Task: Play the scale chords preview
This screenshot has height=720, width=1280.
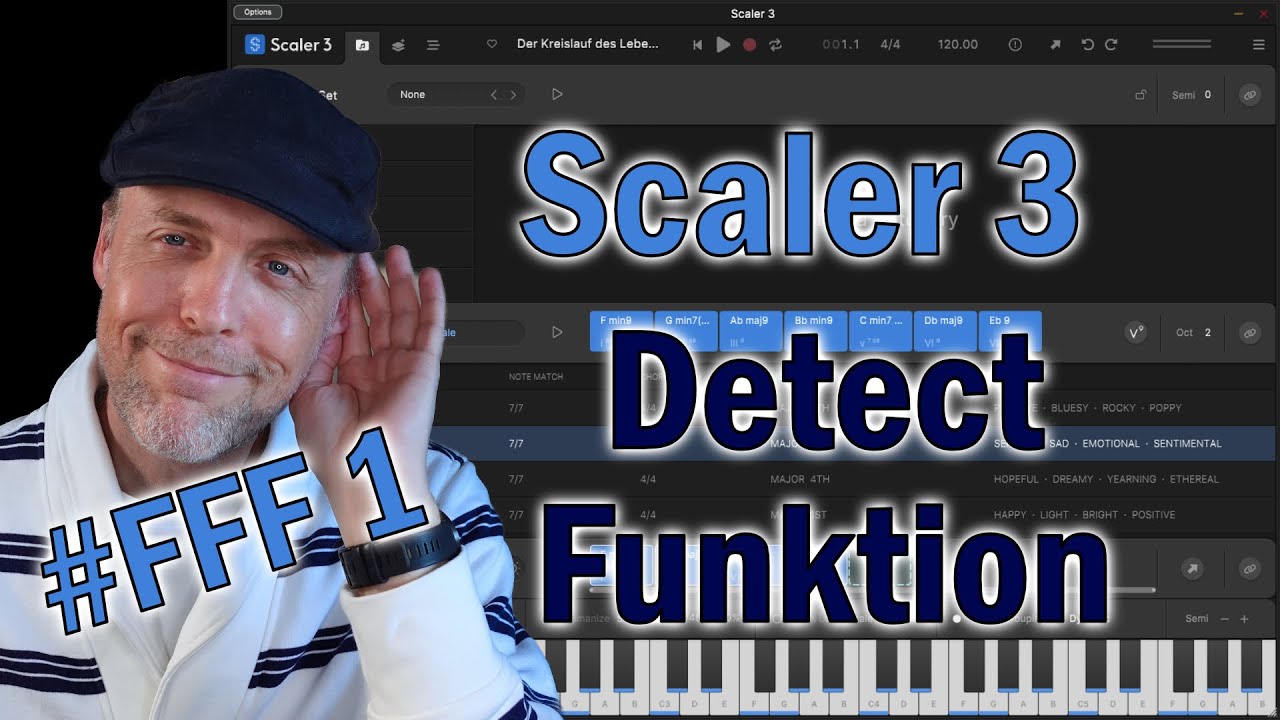Action: (x=557, y=332)
